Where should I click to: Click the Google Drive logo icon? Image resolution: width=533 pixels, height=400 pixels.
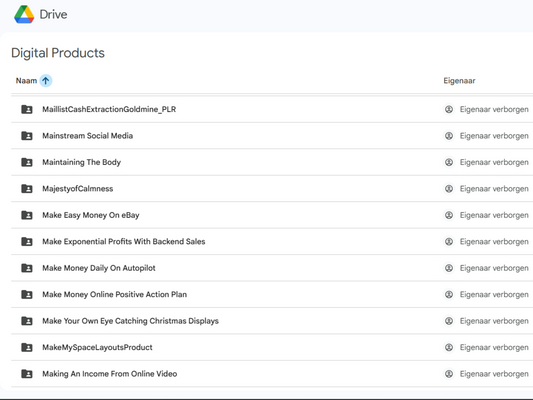[x=24, y=14]
